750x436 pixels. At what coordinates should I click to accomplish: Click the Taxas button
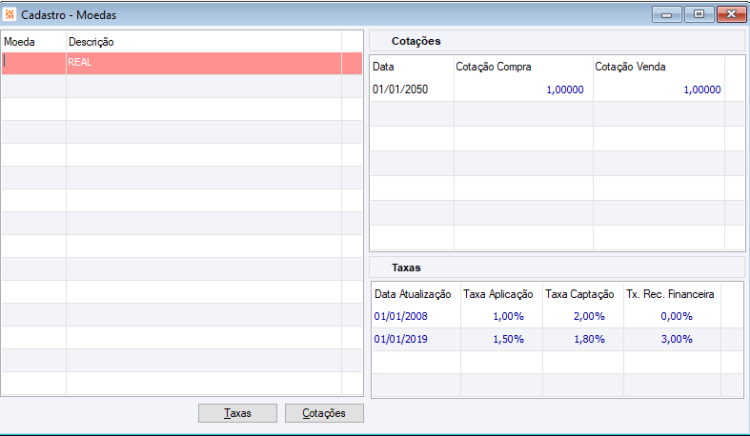(237, 413)
